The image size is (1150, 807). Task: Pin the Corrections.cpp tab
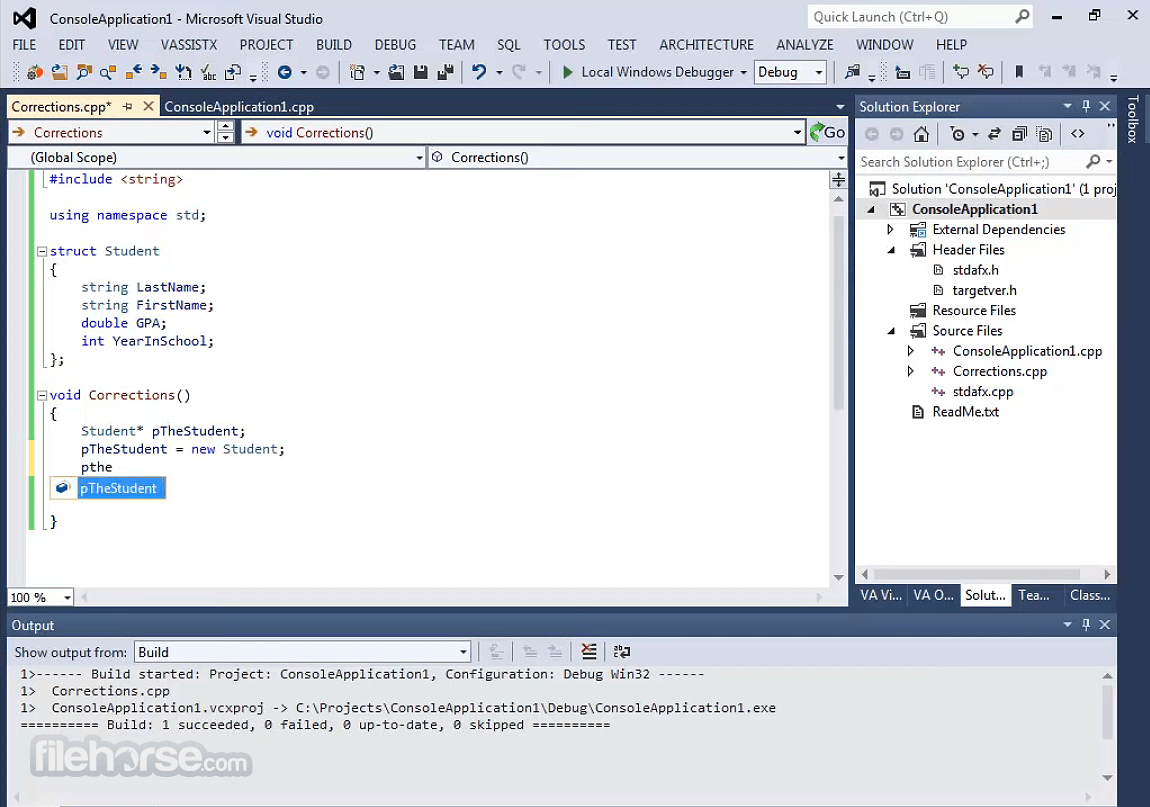pos(127,106)
